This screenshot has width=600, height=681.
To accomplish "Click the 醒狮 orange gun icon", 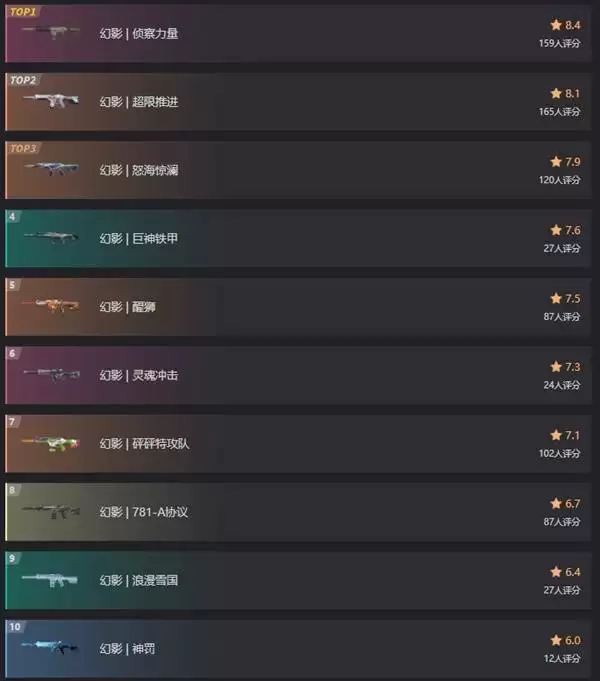I will [x=51, y=305].
